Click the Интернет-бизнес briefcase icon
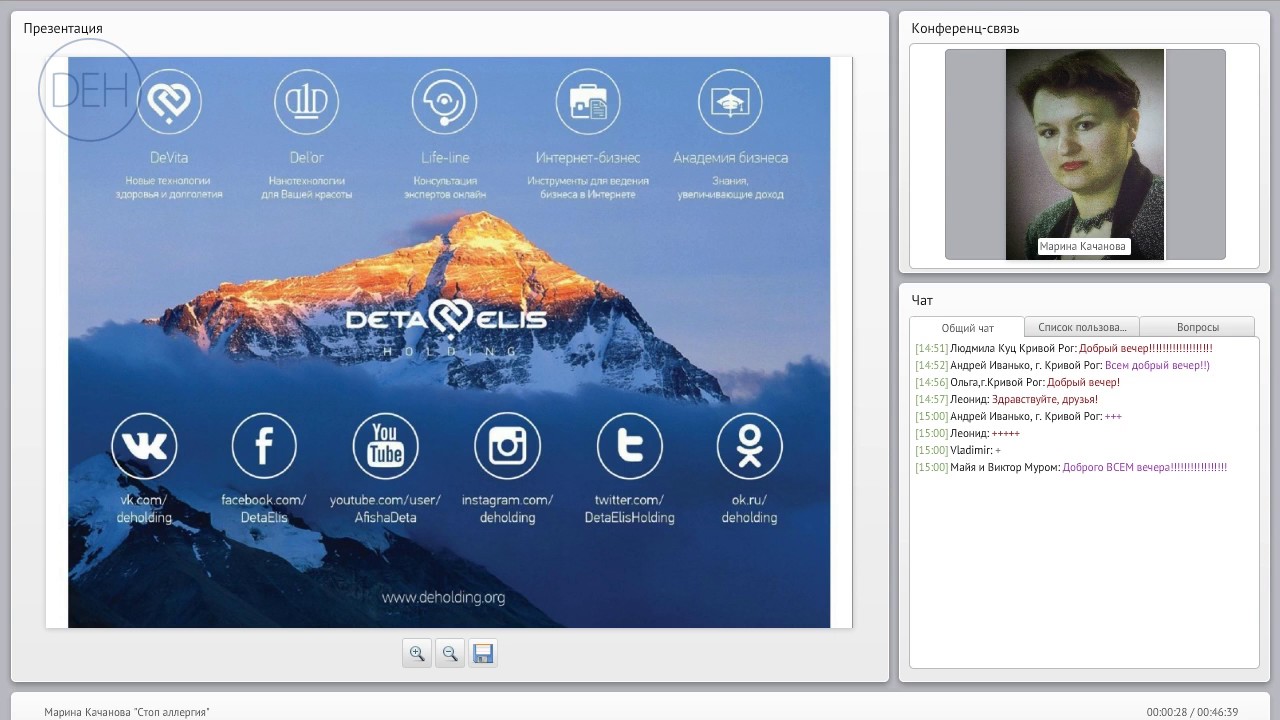The width and height of the screenshot is (1280, 720). [x=588, y=101]
